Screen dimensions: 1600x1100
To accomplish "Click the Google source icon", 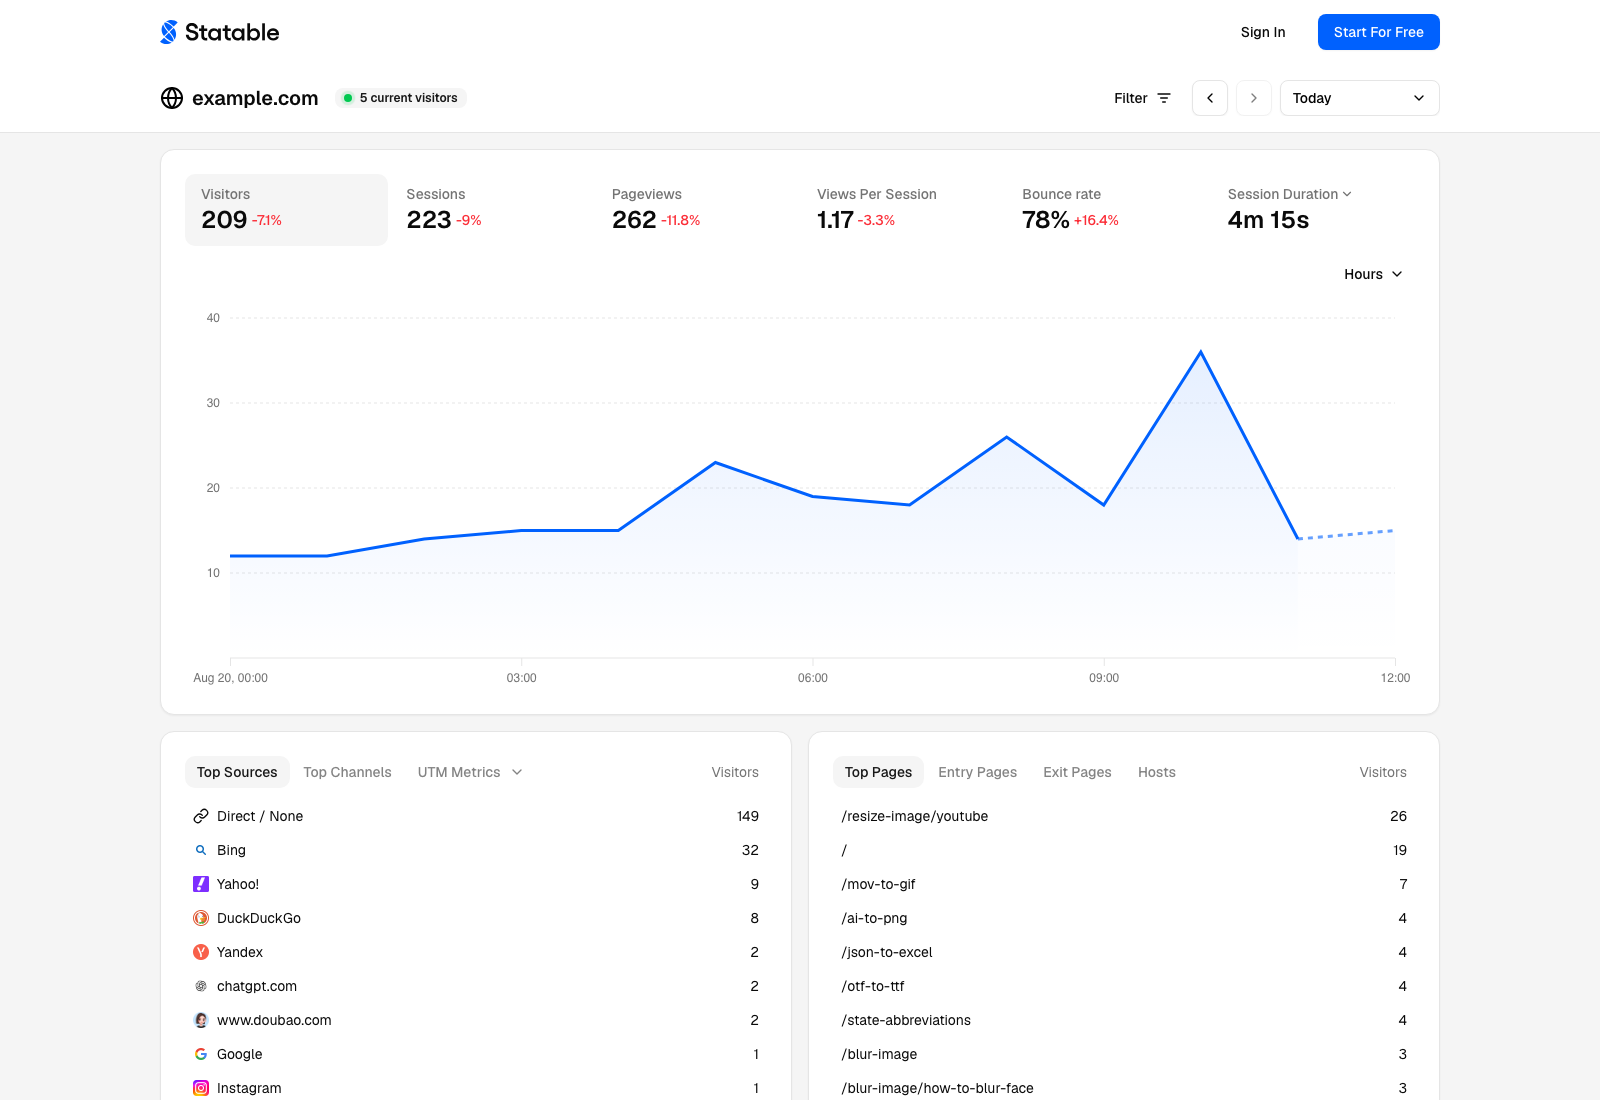I will coord(201,1054).
